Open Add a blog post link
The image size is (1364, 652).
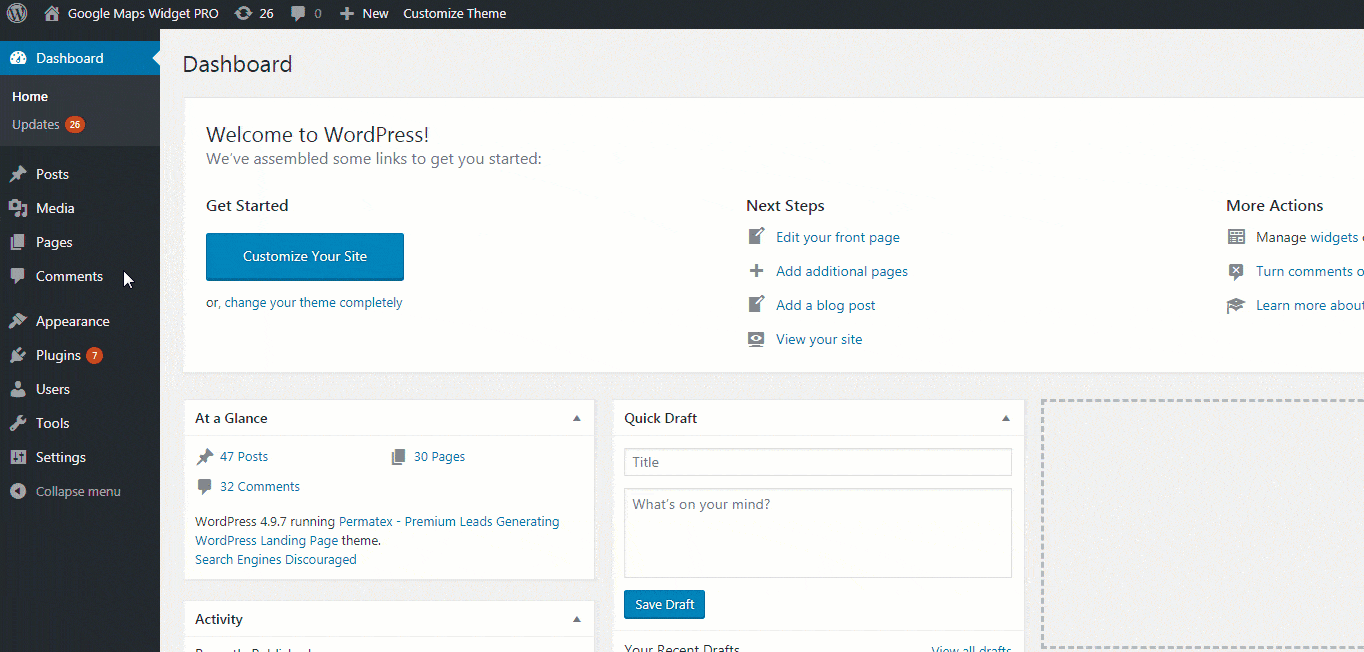826,305
